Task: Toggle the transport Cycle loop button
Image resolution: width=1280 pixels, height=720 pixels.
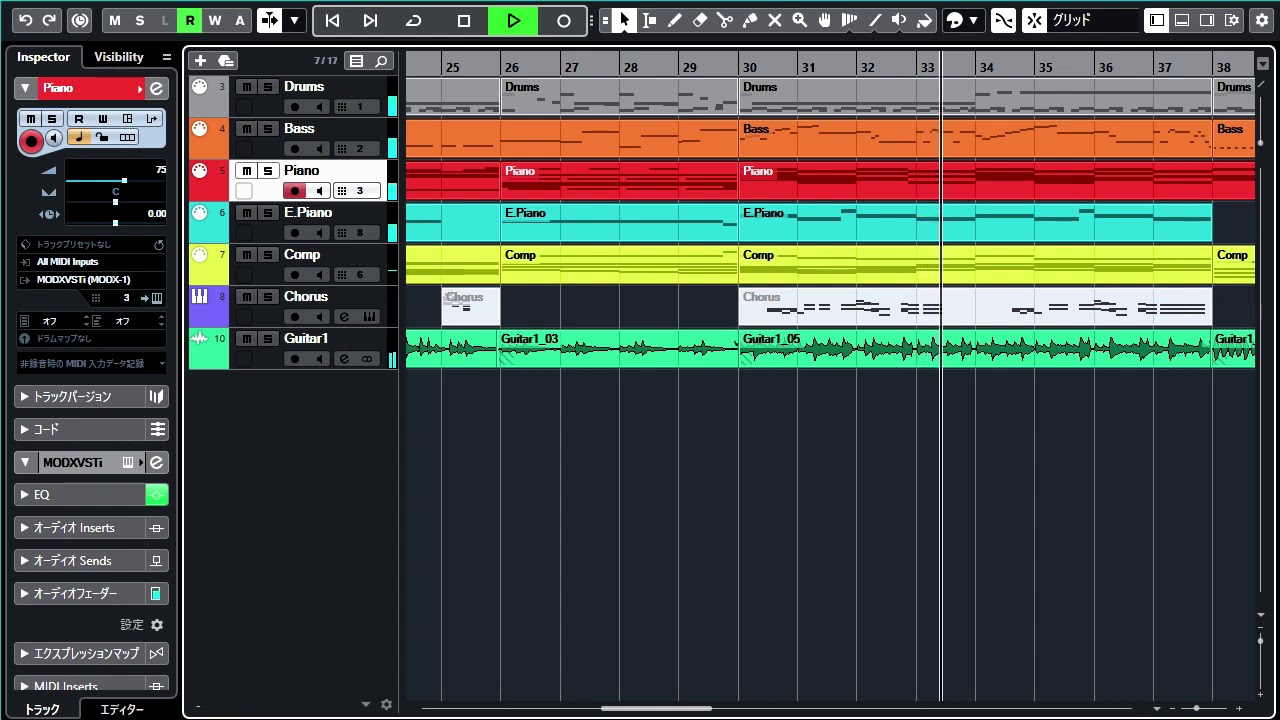Action: click(414, 20)
